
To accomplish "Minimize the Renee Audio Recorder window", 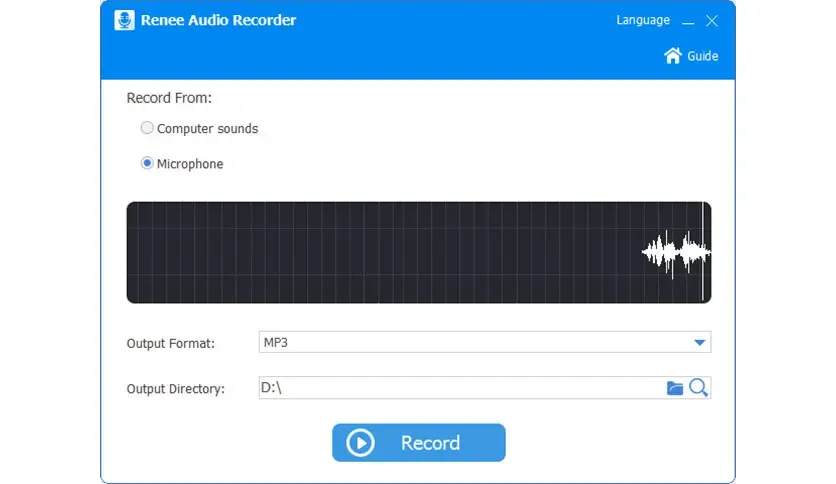I will [688, 21].
